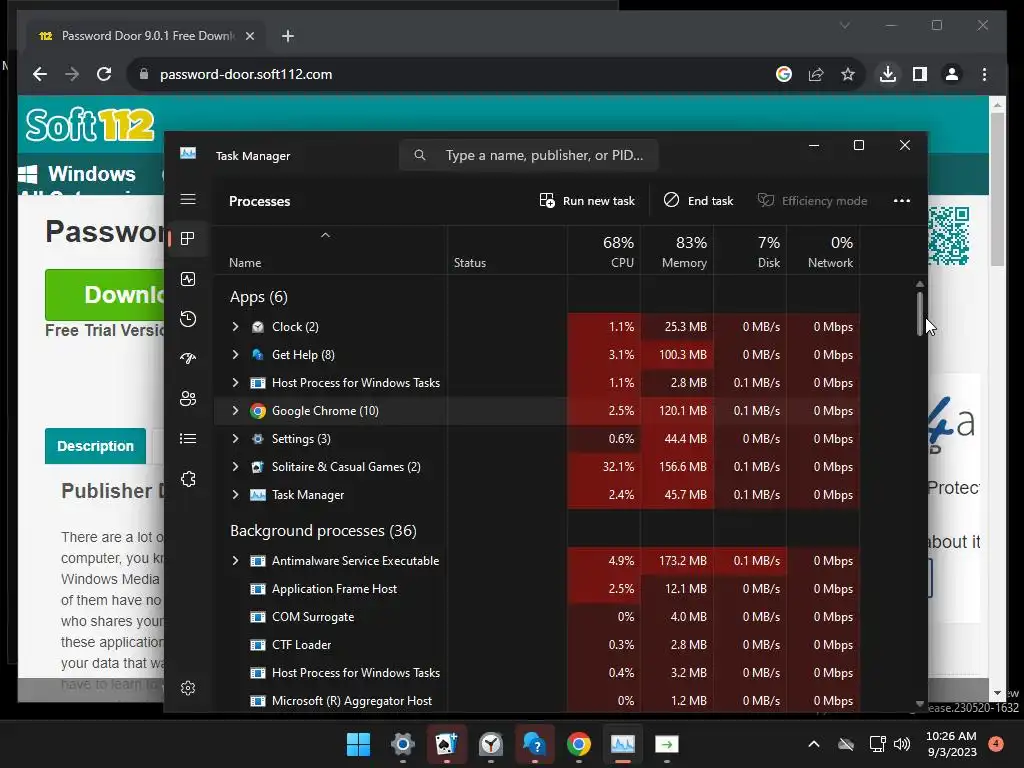This screenshot has width=1024, height=768.
Task: Open App history icon in sidebar
Action: 188,319
